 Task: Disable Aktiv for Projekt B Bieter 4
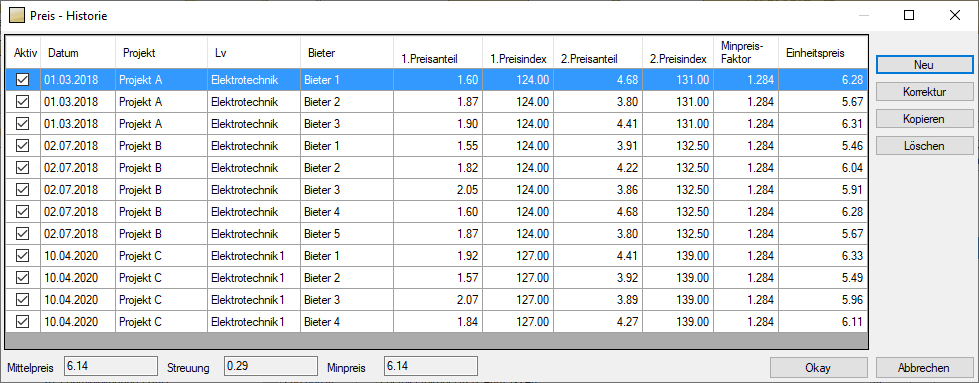pyautogui.click(x=22, y=212)
